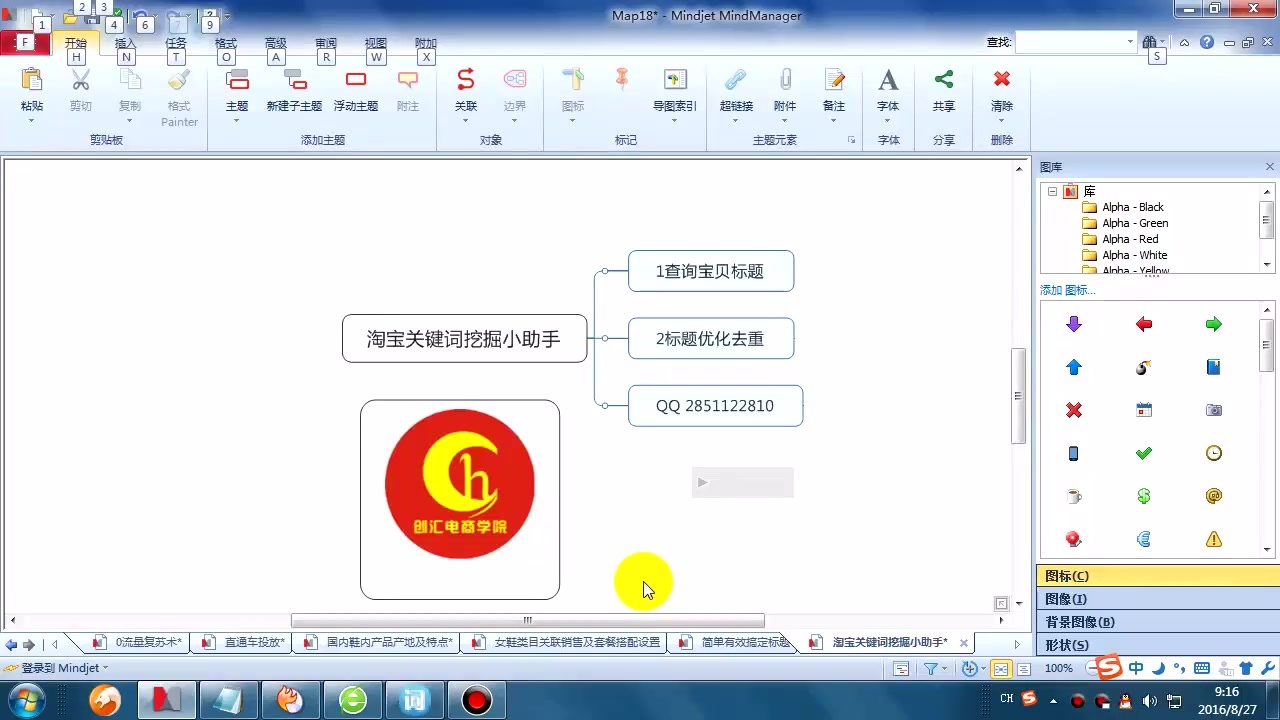The width and height of the screenshot is (1280, 720).
Task: Click the 添加 图标... link
Action: tap(1068, 290)
